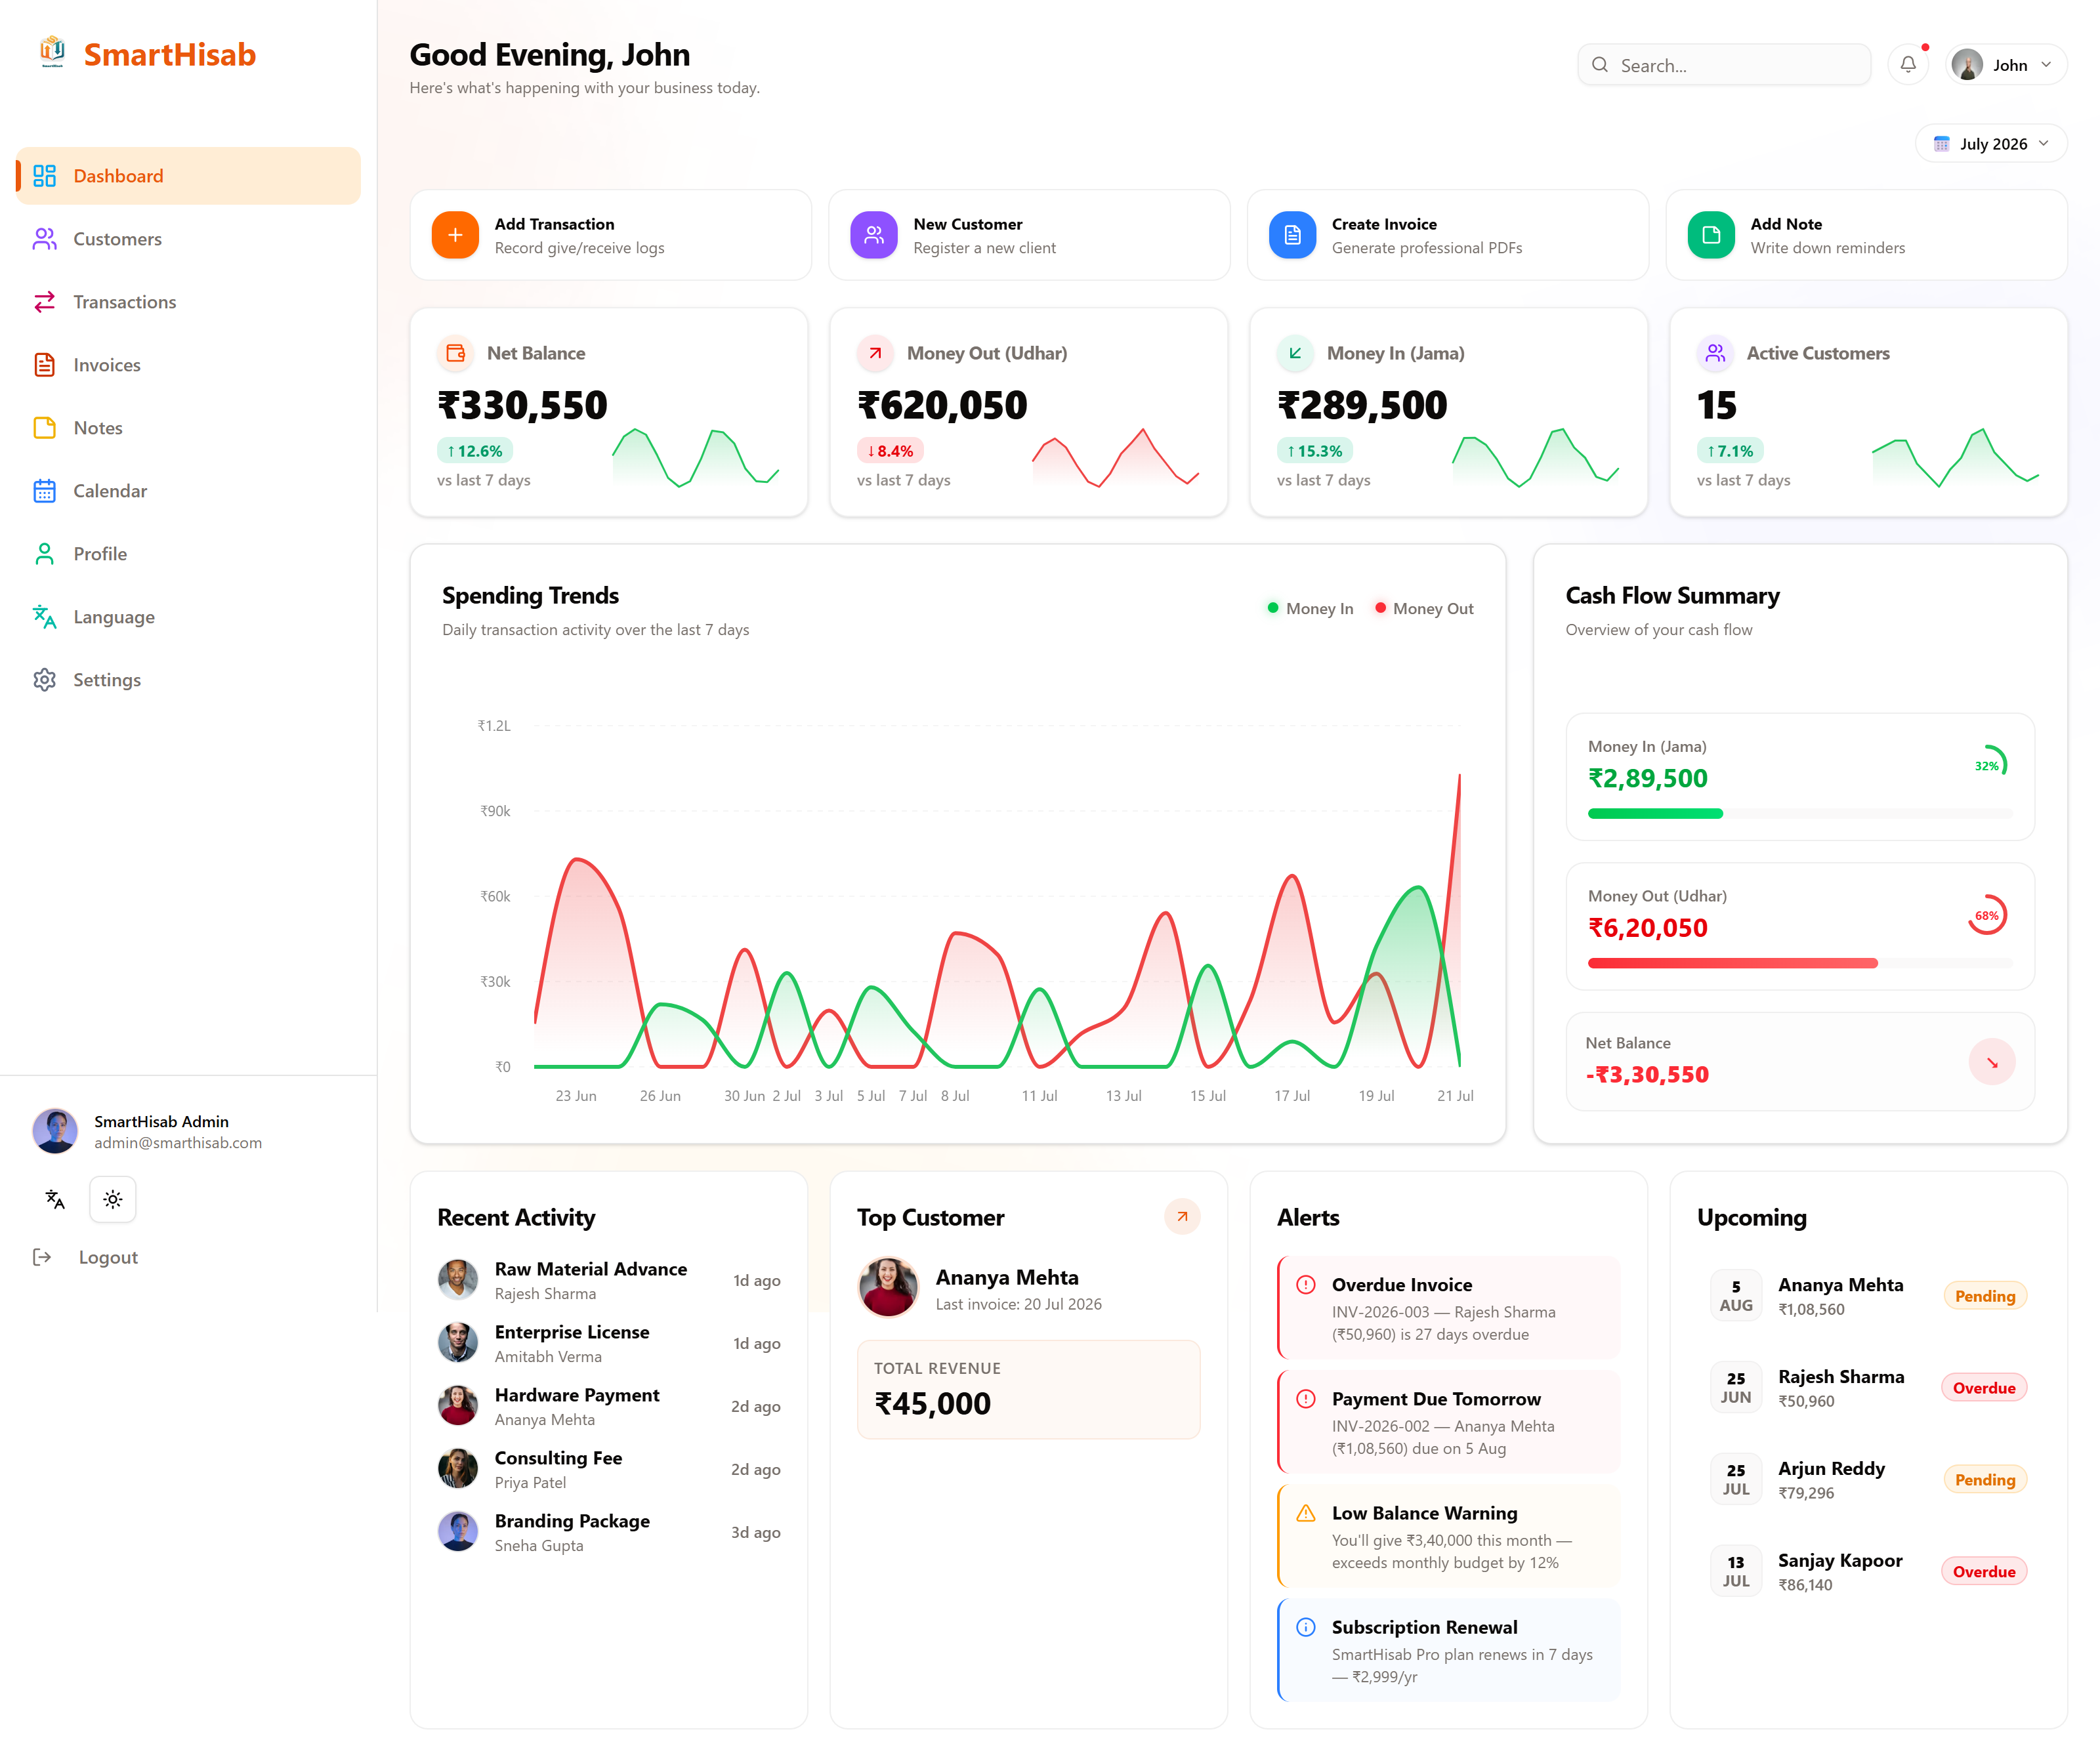The height and width of the screenshot is (1761, 2100).
Task: Open Enterprise License activity entry
Action: tap(609, 1343)
